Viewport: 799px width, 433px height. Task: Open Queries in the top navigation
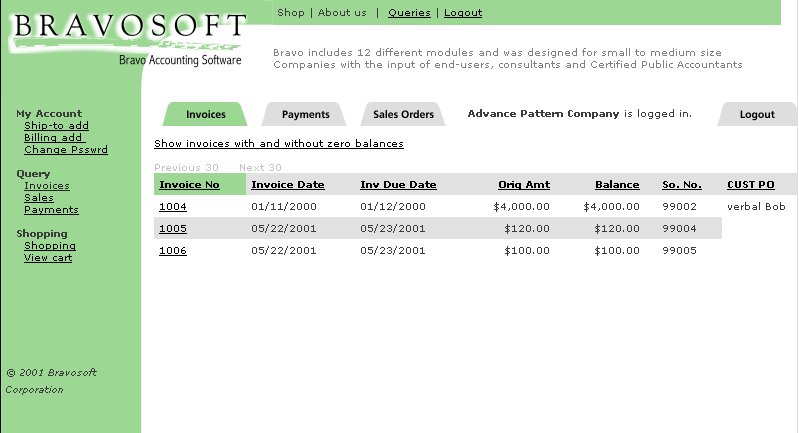coord(409,13)
